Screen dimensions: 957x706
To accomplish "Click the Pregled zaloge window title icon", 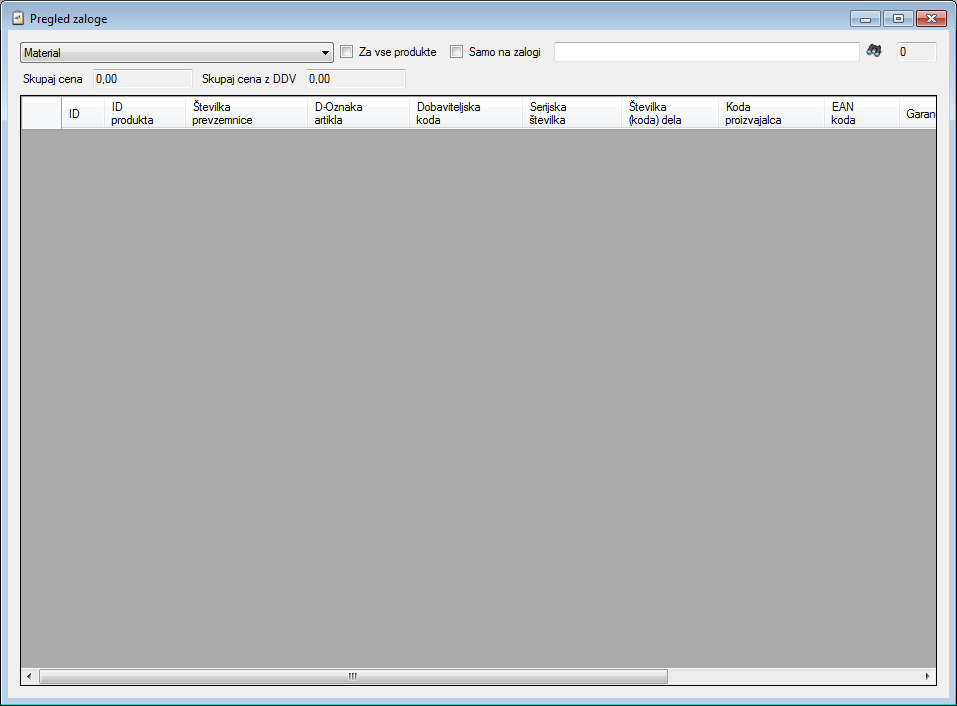I will click(x=17, y=18).
